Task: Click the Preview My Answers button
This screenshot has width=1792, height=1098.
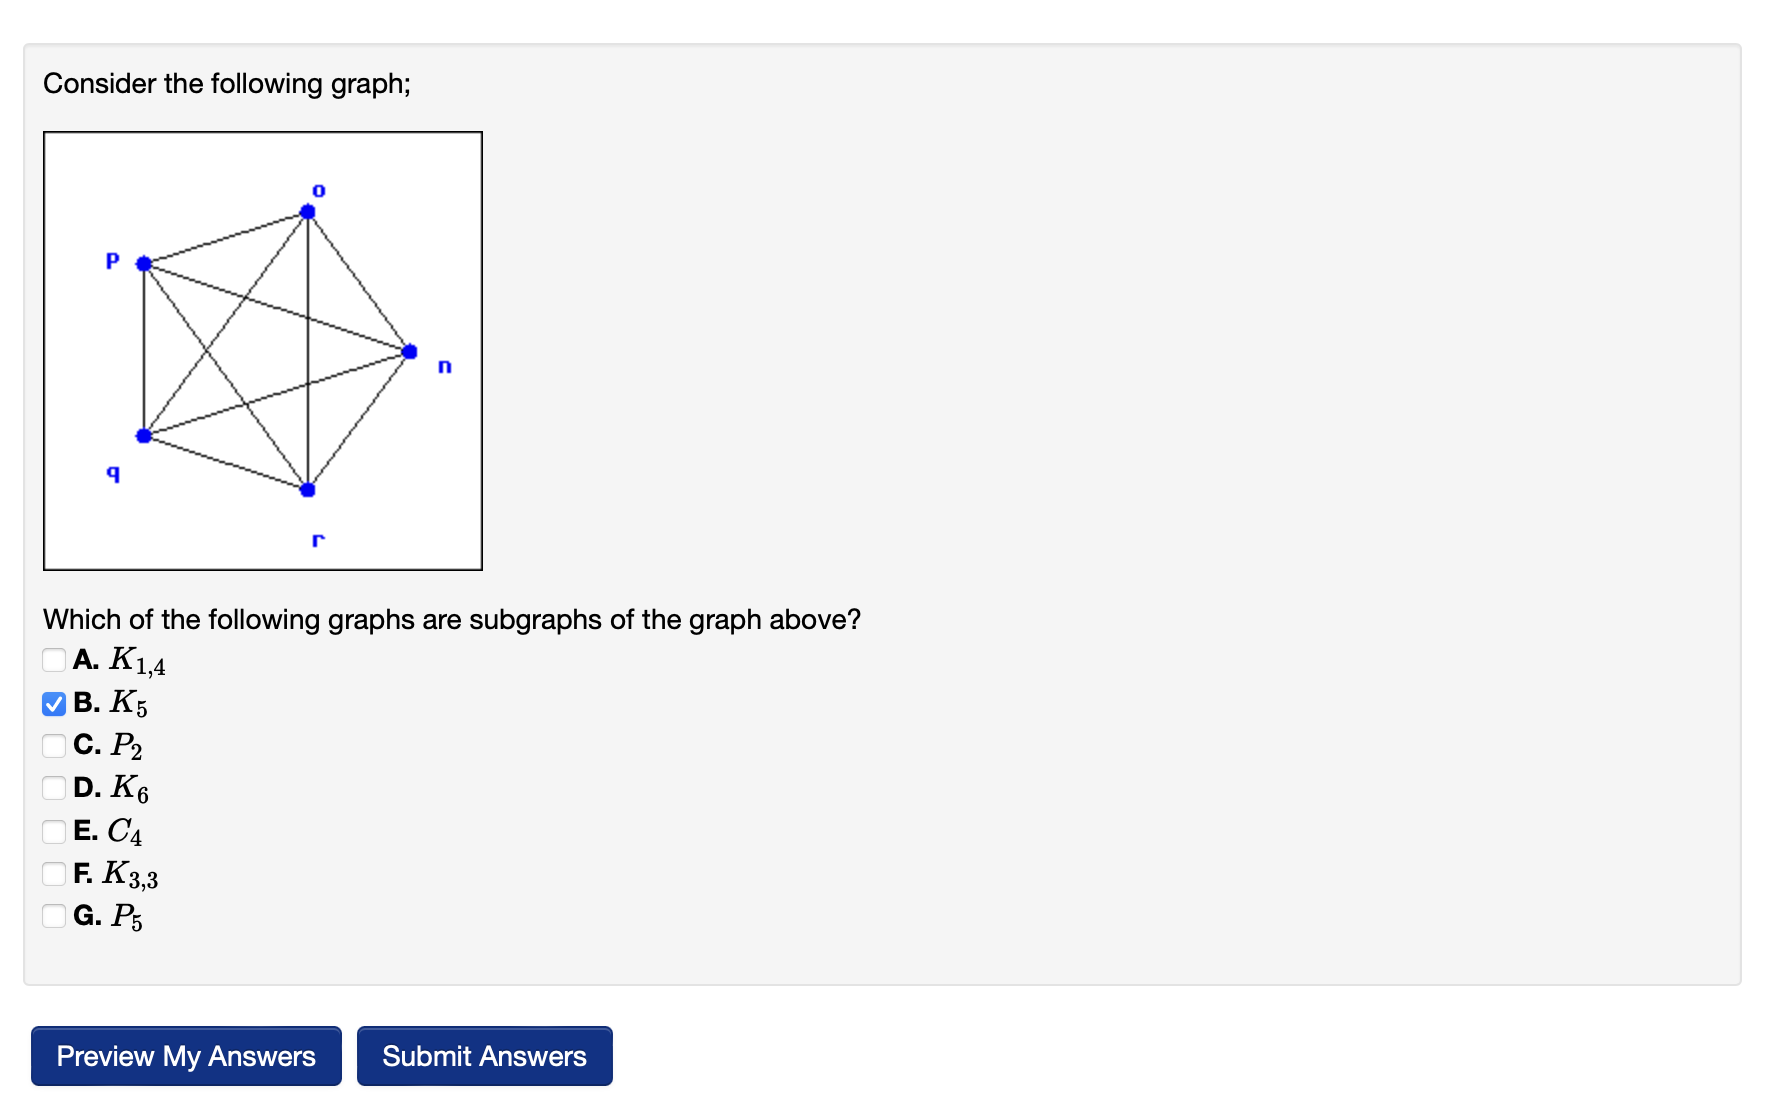Action: (x=185, y=1056)
